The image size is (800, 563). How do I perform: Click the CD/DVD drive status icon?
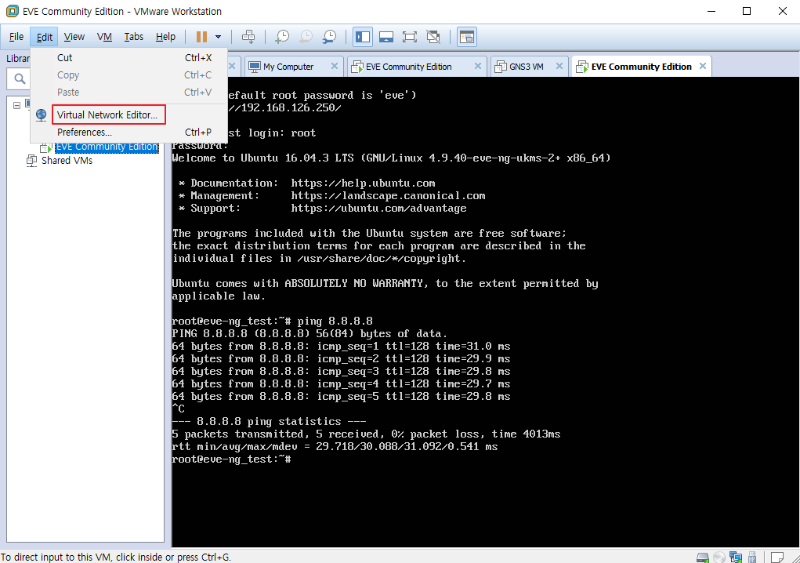pos(718,556)
